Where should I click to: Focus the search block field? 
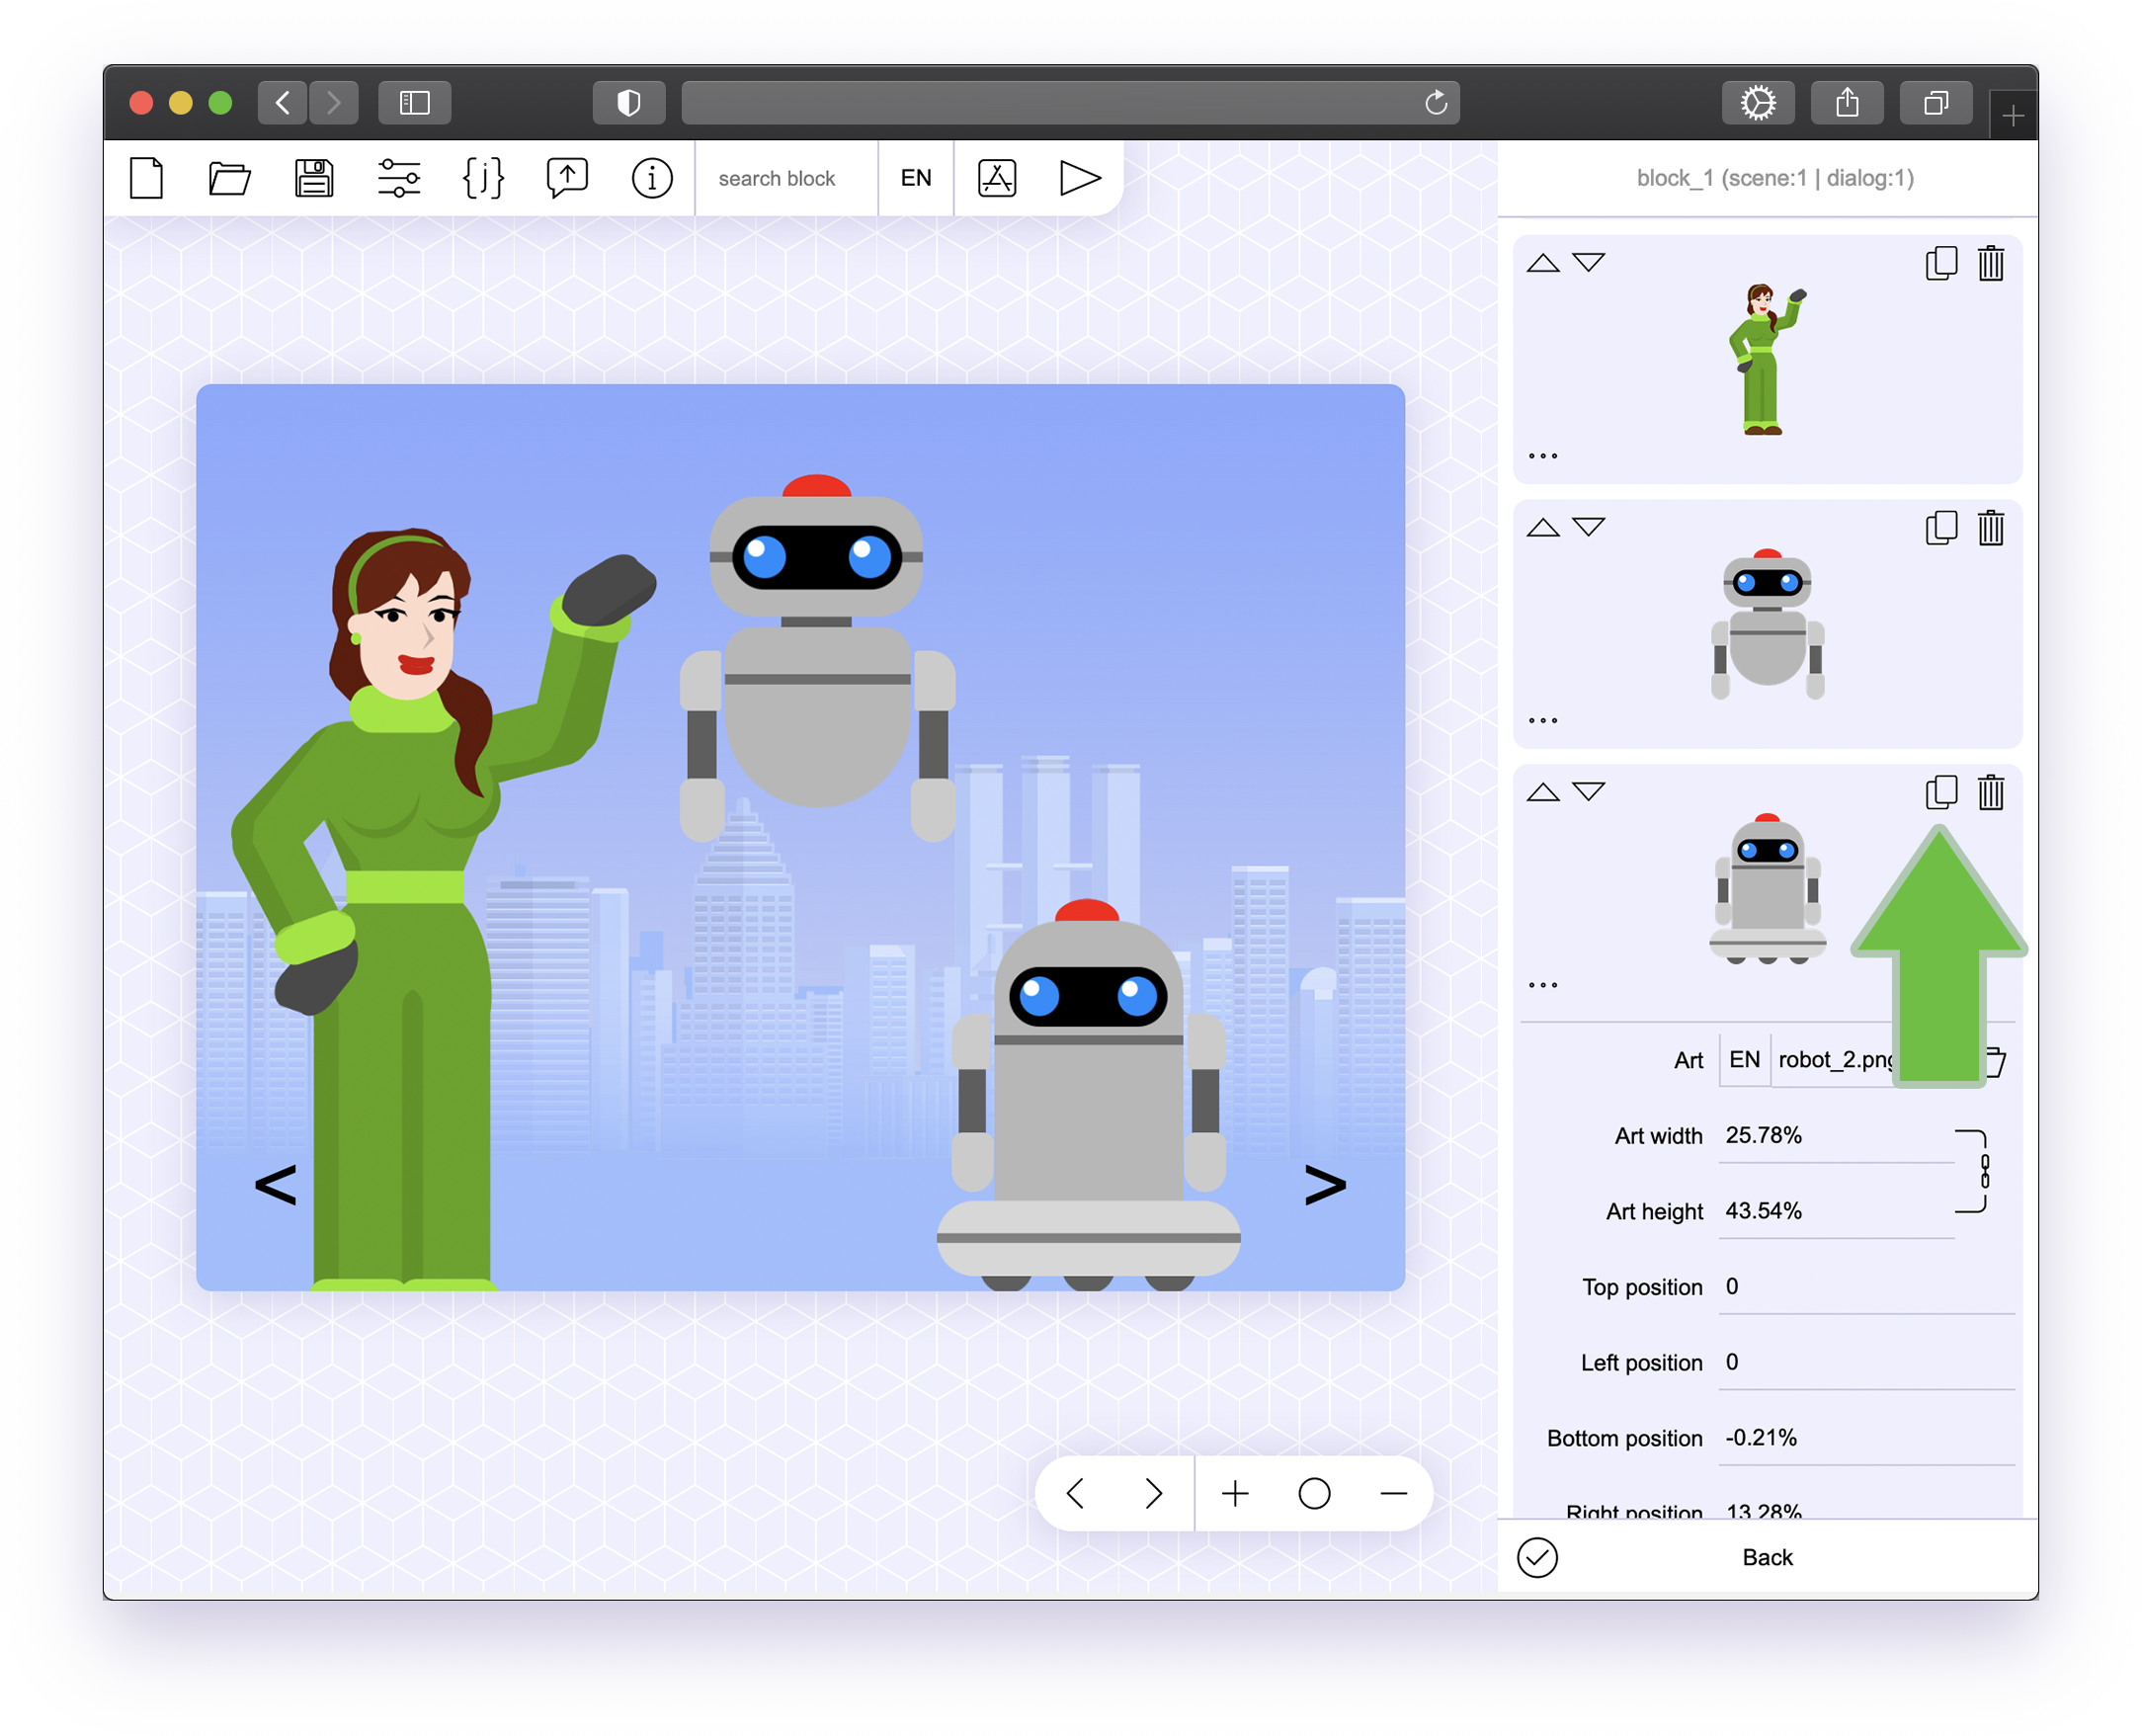tap(786, 179)
